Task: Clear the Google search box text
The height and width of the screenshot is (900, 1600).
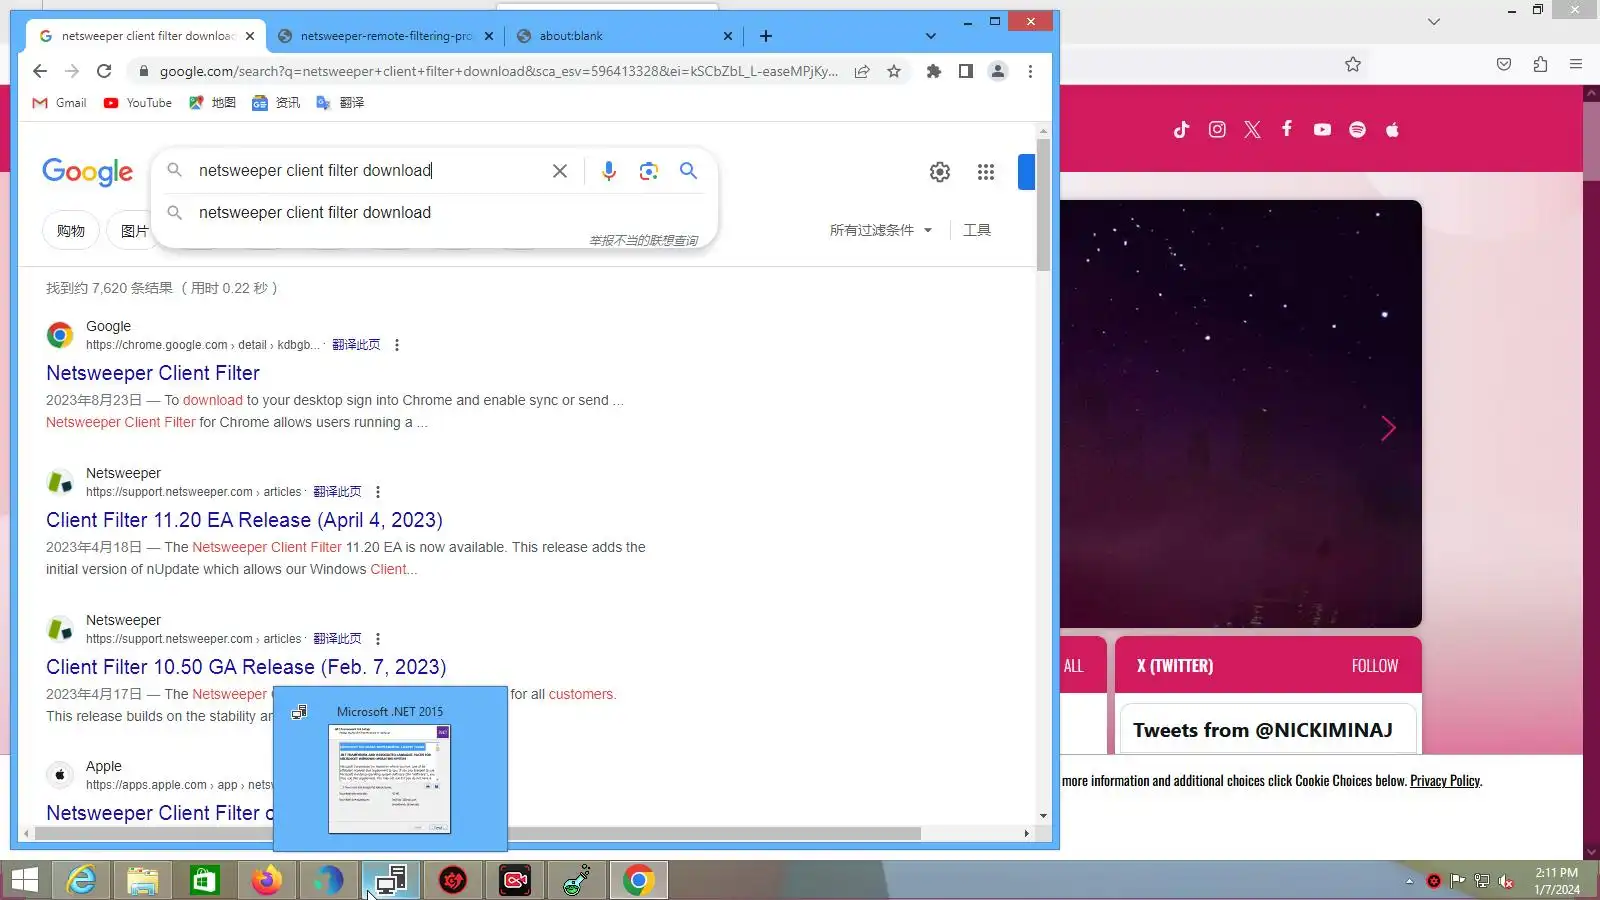Action: [x=560, y=171]
